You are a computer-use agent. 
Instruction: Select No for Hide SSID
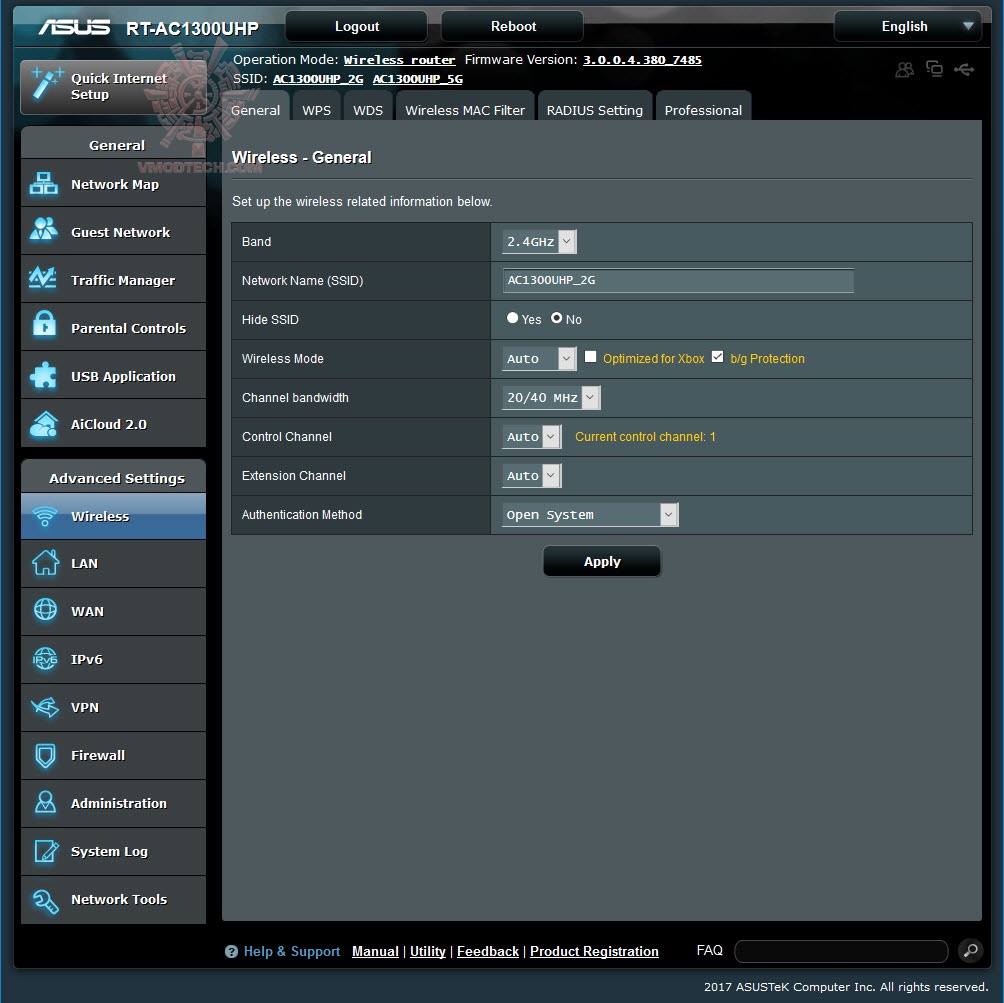click(x=556, y=318)
